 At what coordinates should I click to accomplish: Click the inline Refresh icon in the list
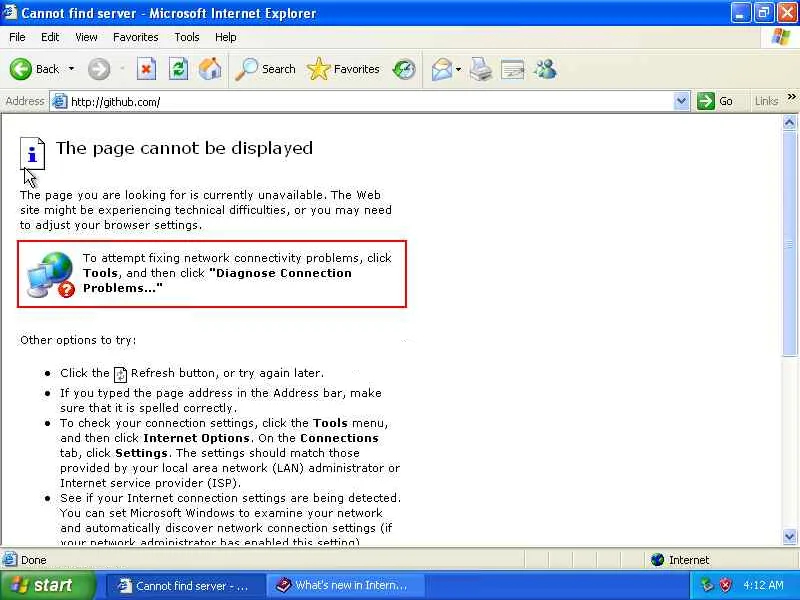[x=120, y=374]
